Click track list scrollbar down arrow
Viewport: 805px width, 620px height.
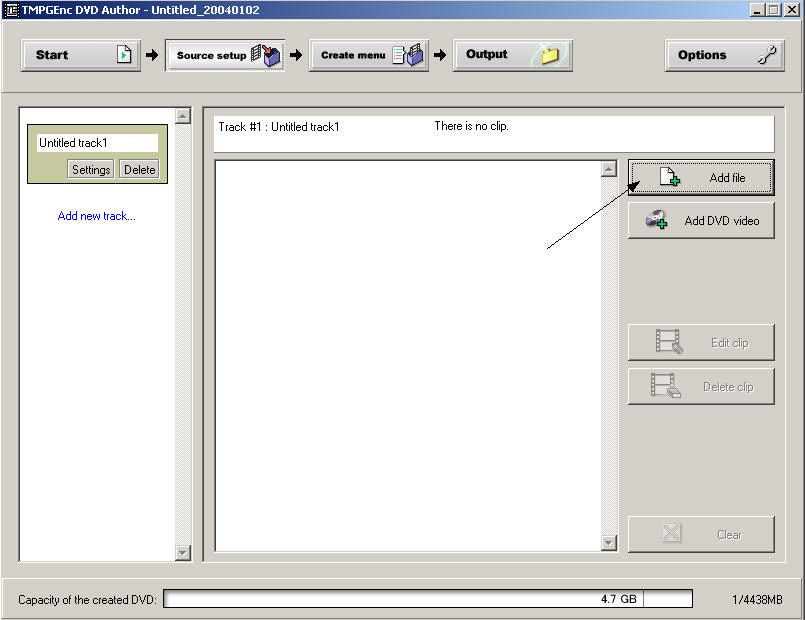[x=183, y=553]
